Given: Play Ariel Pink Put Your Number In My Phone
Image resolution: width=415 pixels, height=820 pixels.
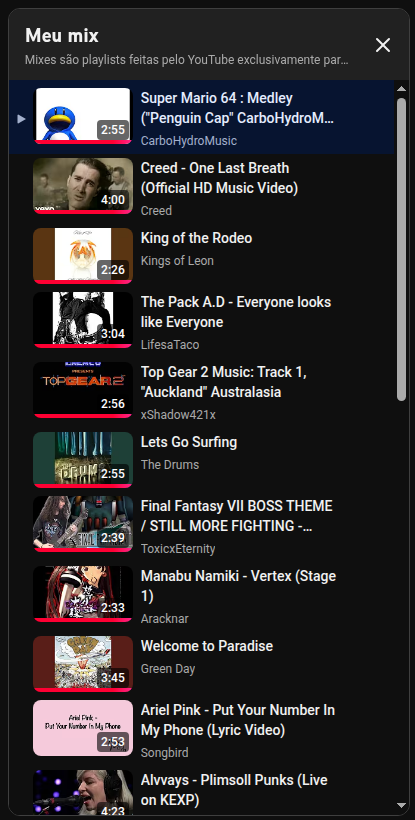Looking at the screenshot, I should [237, 720].
